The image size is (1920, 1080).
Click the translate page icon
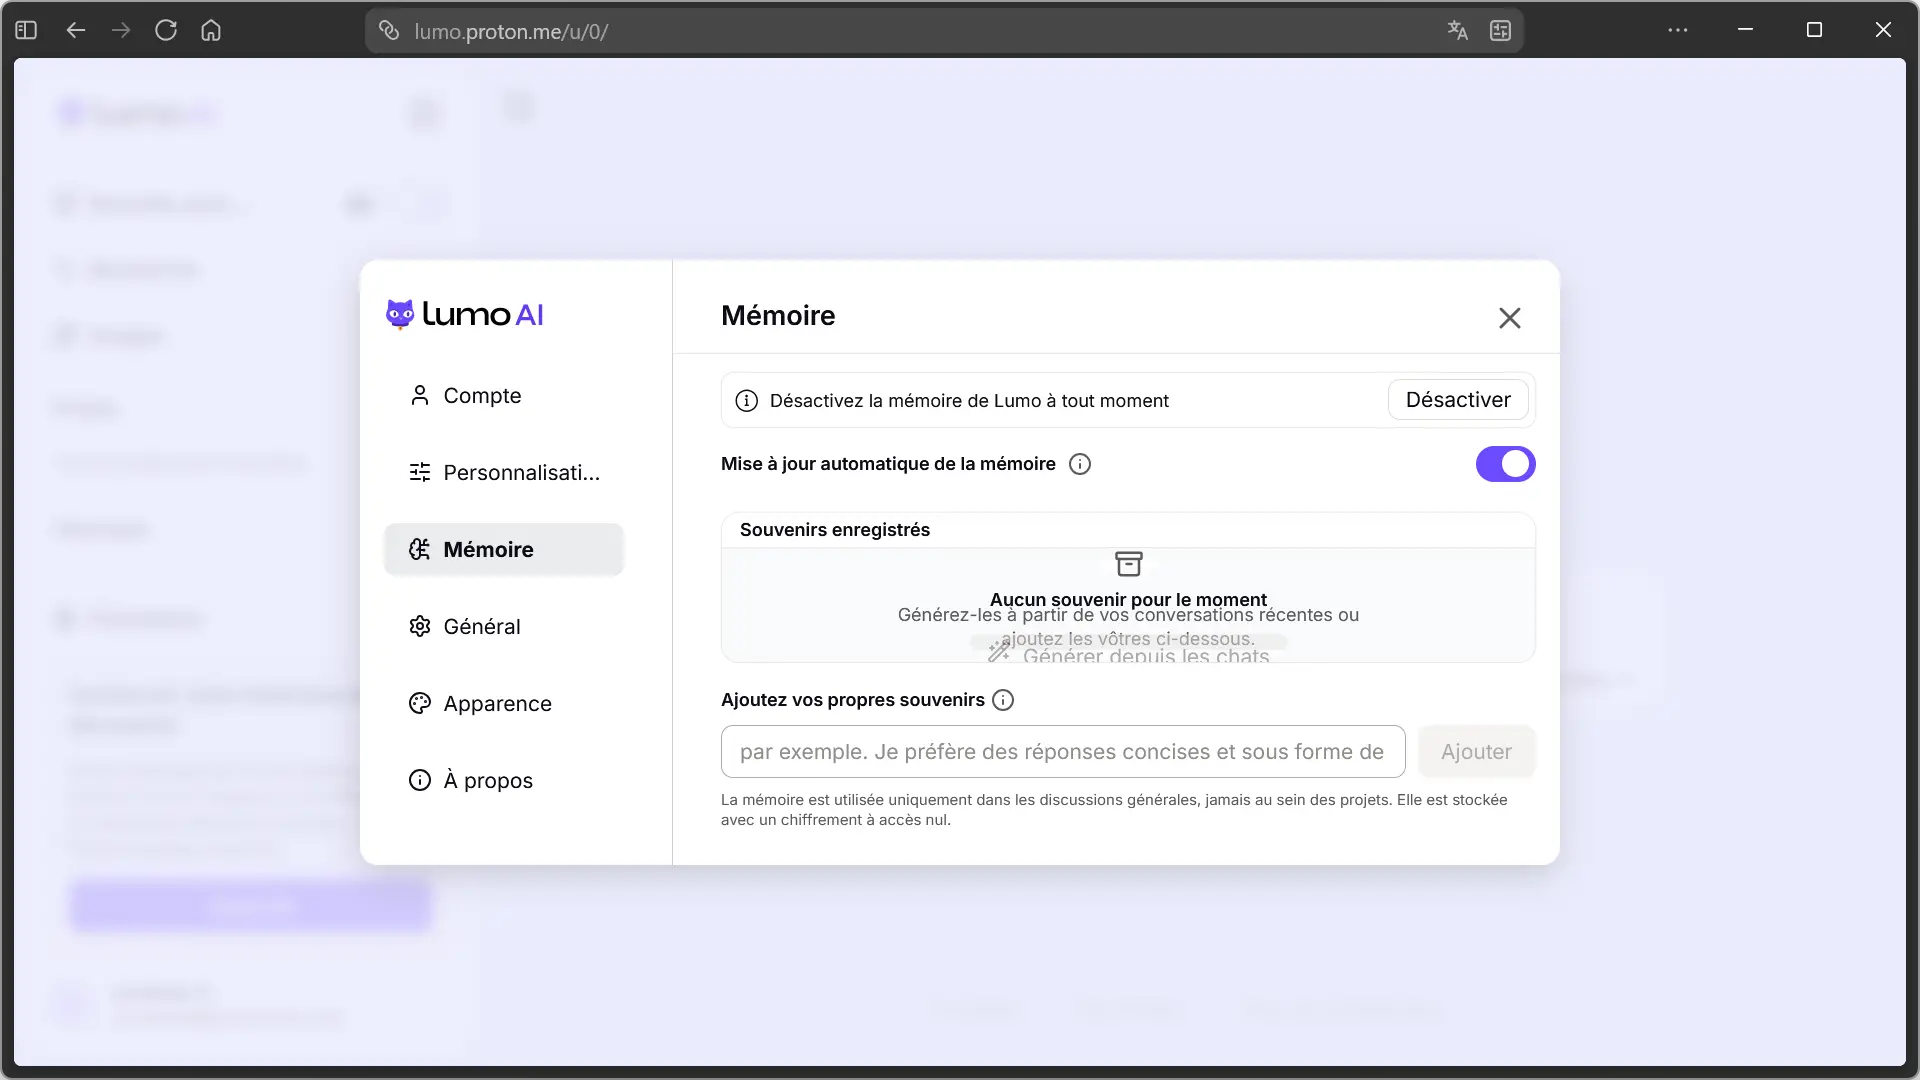coord(1458,31)
